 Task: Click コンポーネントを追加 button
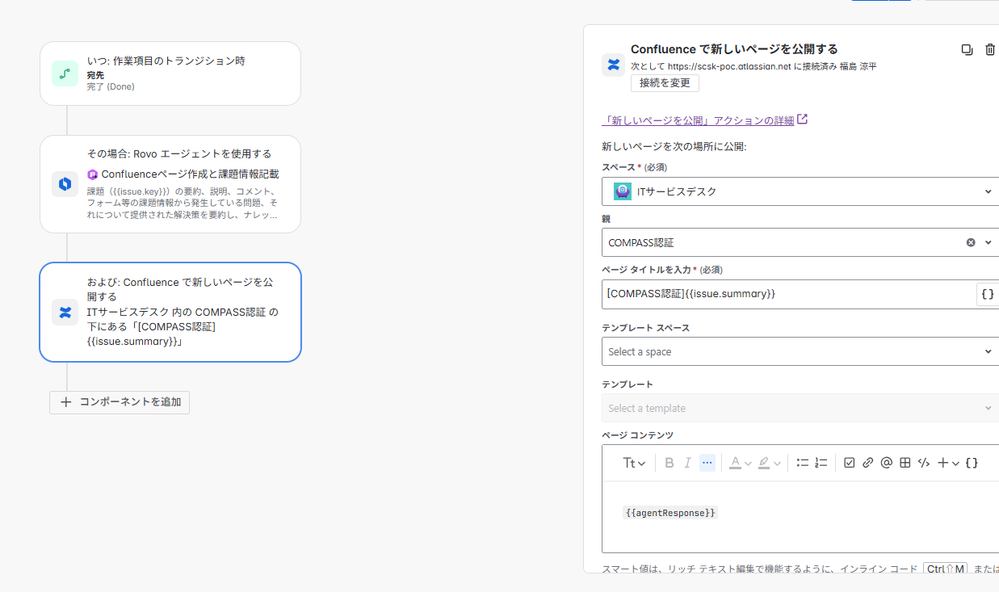click(x=119, y=402)
